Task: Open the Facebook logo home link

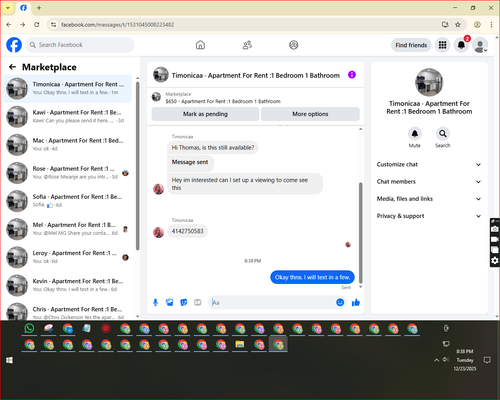Action: tap(14, 45)
